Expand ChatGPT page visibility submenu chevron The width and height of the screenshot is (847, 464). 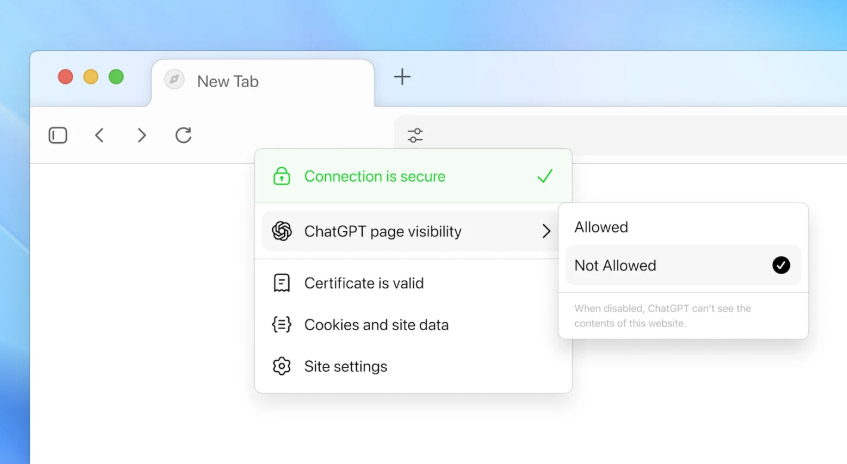coord(546,231)
